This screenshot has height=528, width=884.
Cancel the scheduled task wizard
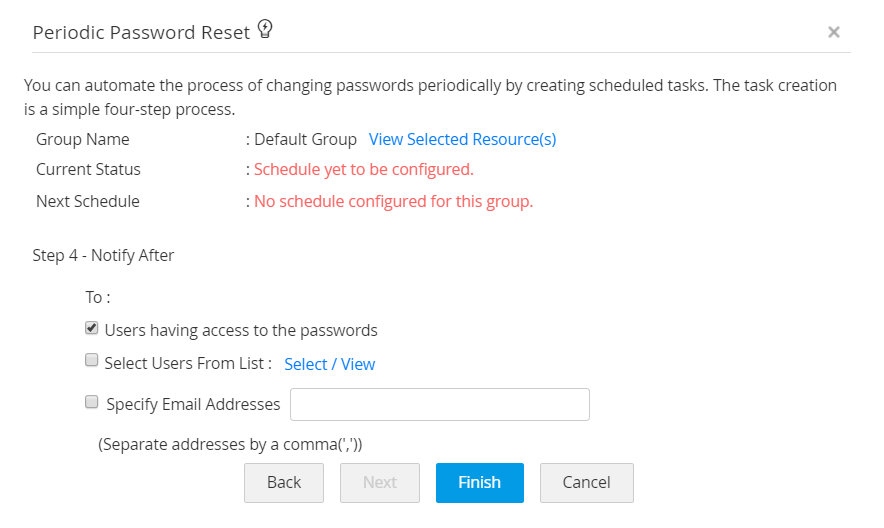[x=586, y=482]
